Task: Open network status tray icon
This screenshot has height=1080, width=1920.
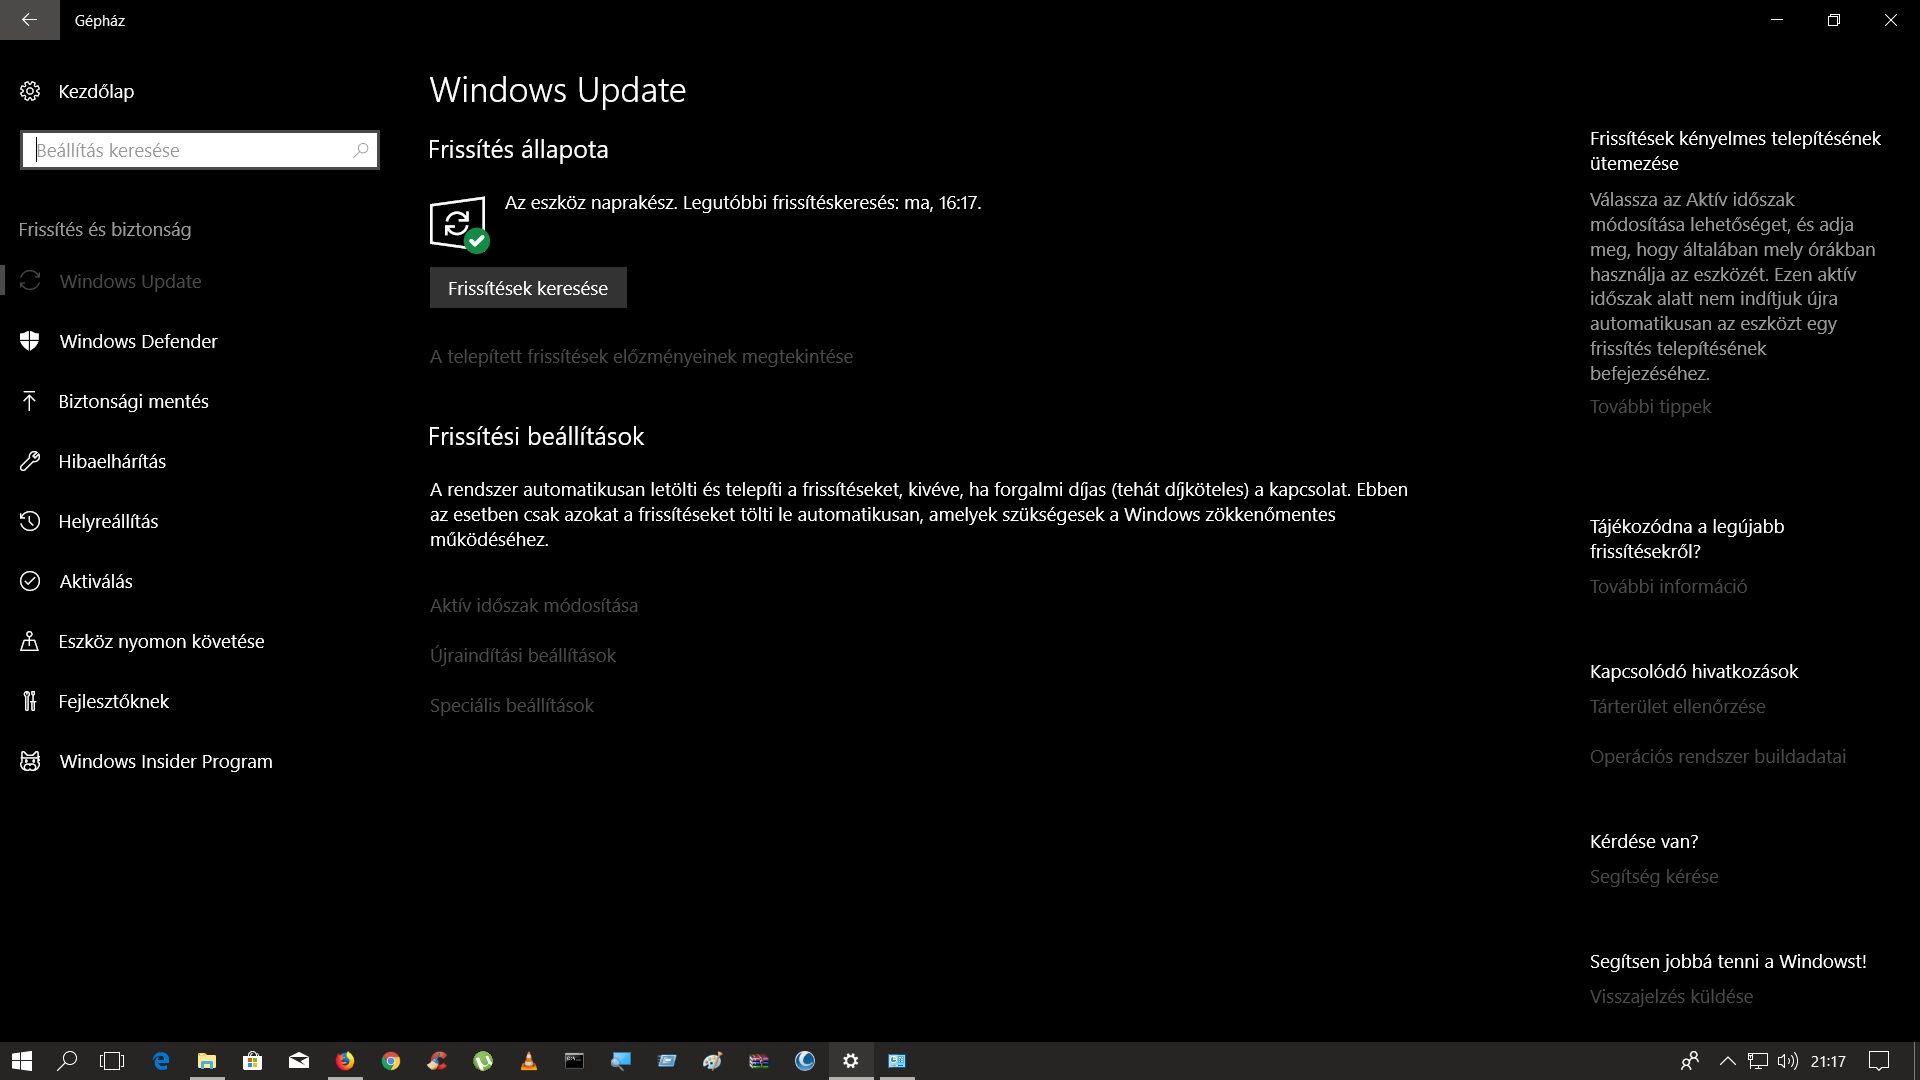Action: point(1757,1061)
